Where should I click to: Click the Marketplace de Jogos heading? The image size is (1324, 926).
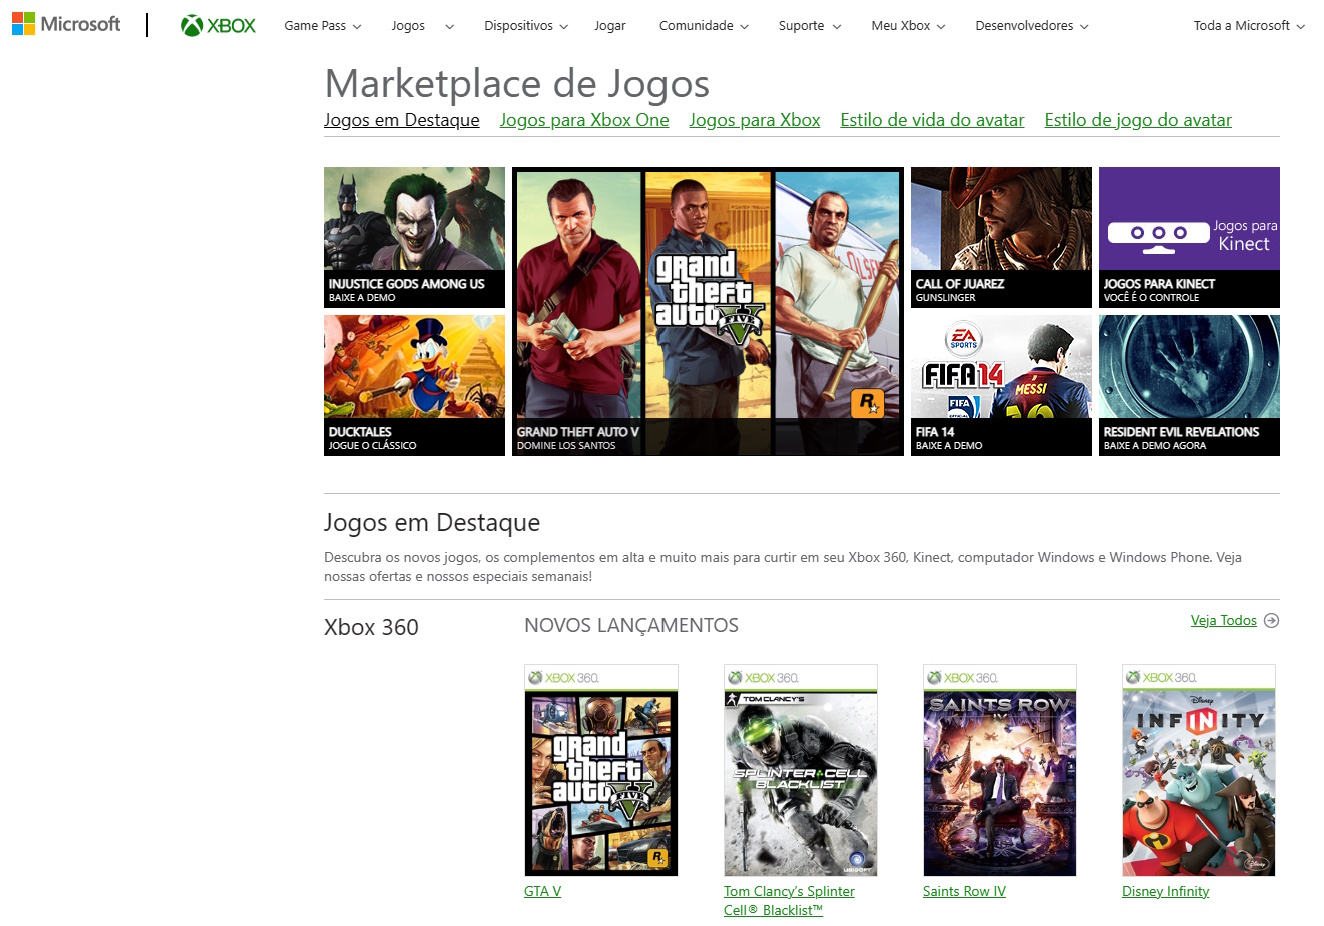pyautogui.click(x=517, y=84)
